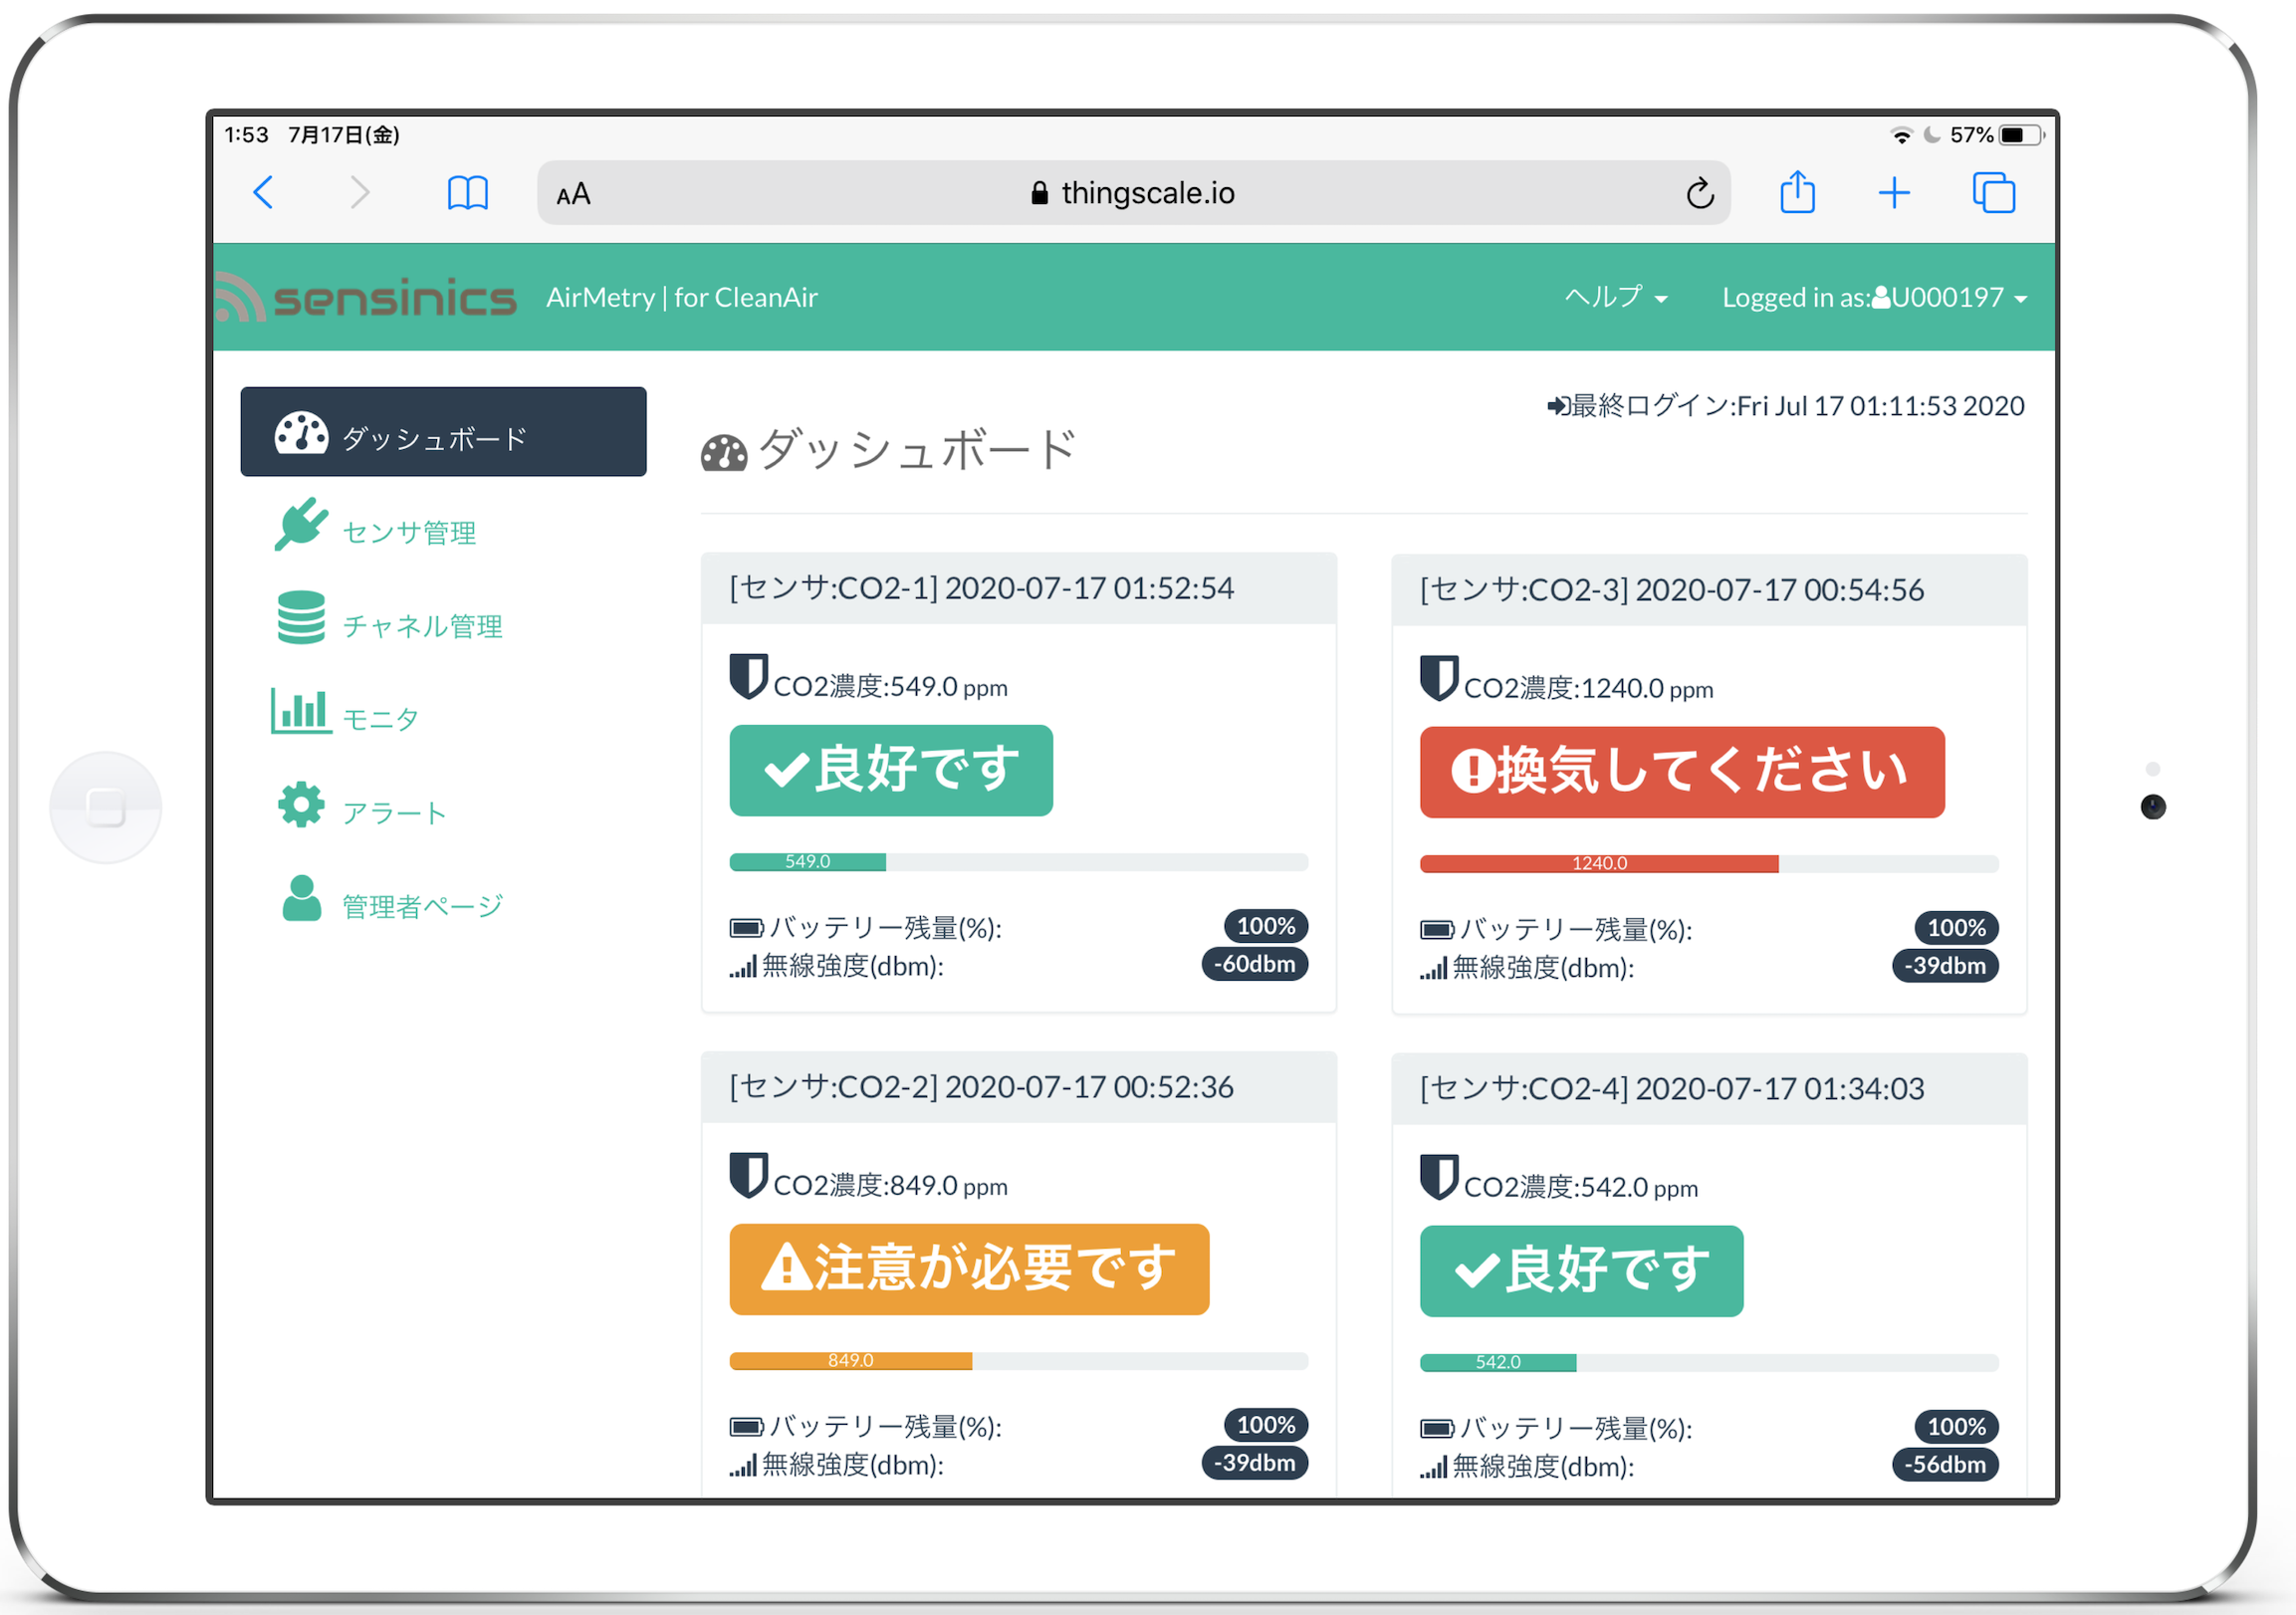The height and width of the screenshot is (1615, 2296).
Task: Open the 管理者ページ link
Action: tap(422, 906)
